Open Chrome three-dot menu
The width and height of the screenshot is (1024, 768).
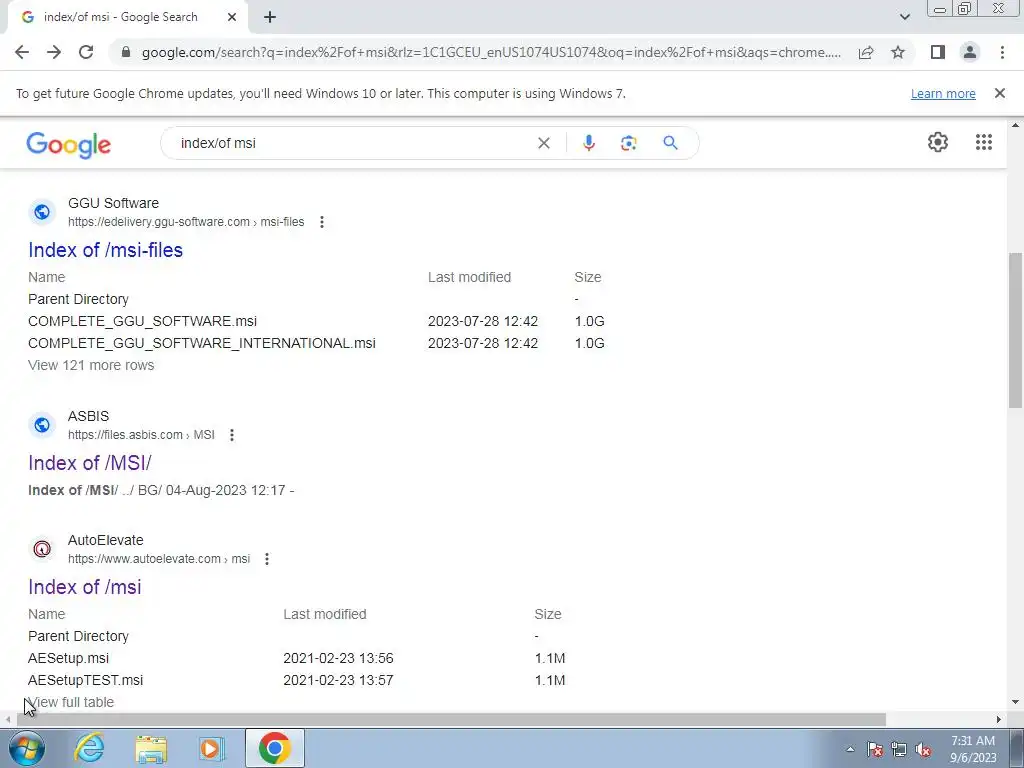tap(1002, 52)
